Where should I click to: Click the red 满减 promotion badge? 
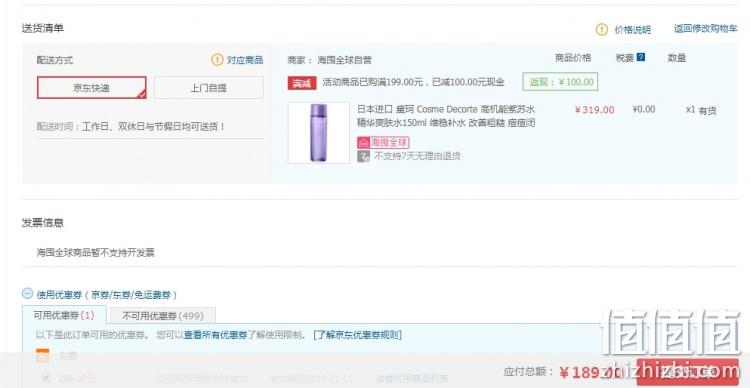click(302, 82)
